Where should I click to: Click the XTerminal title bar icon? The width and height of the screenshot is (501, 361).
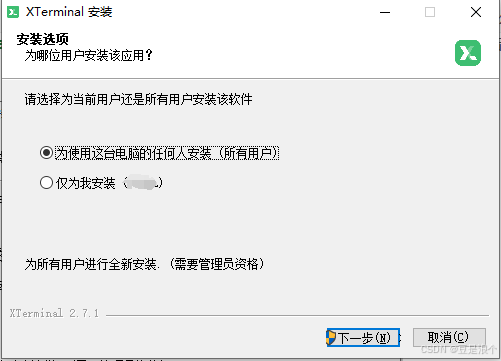point(13,12)
